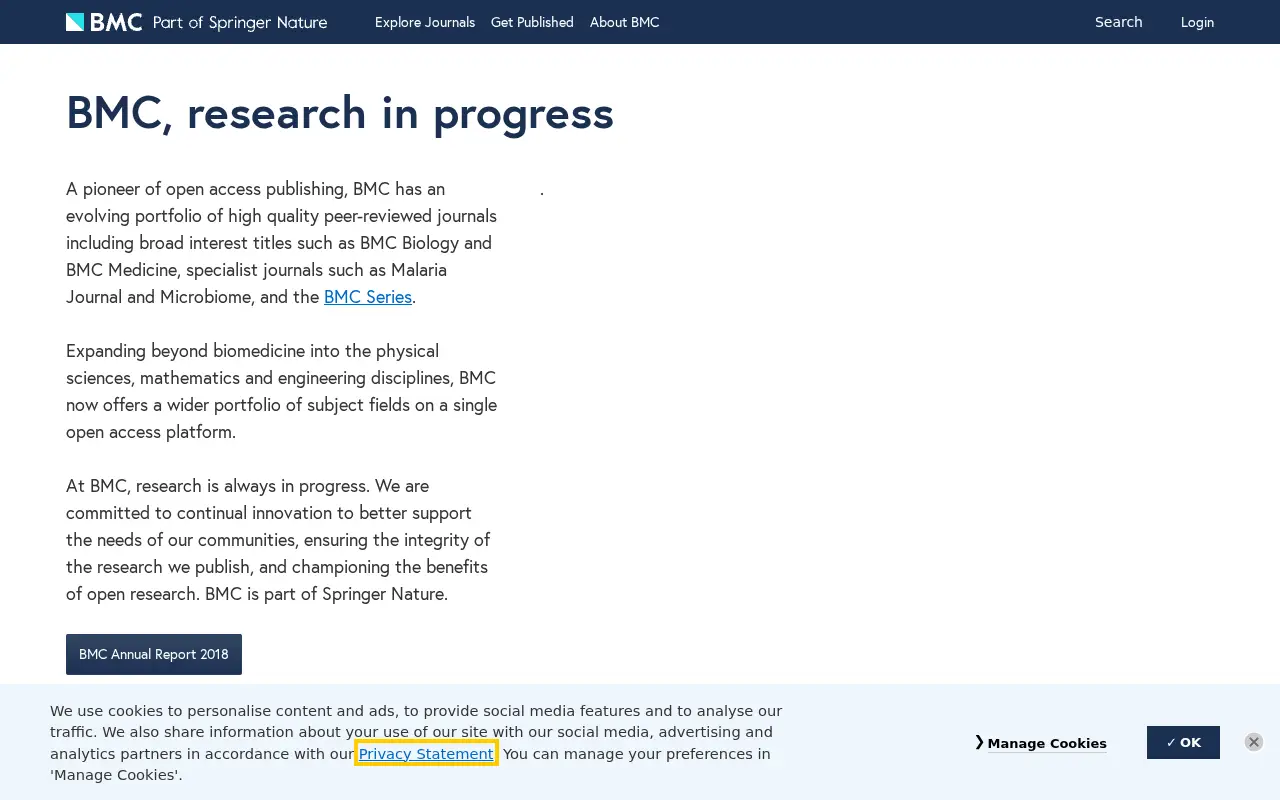
Task: Open the About BMC menu
Action: click(x=624, y=22)
